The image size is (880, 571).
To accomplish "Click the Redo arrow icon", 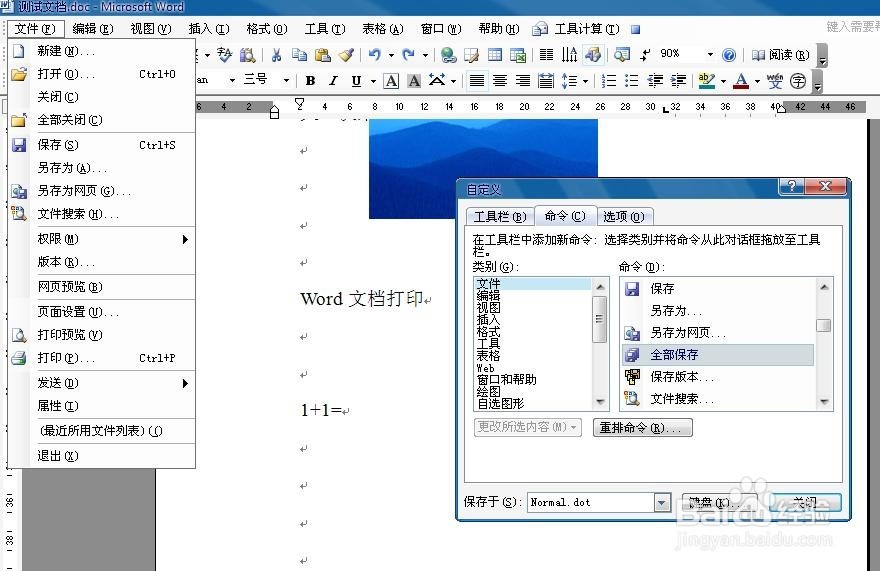I will click(x=409, y=55).
